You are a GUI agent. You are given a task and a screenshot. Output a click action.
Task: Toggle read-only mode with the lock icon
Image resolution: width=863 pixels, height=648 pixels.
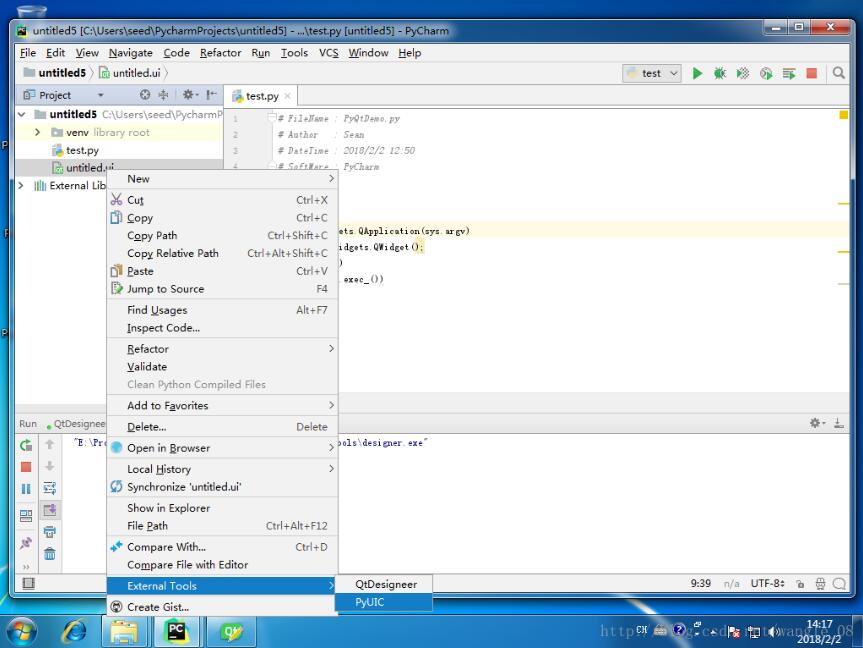pos(800,583)
